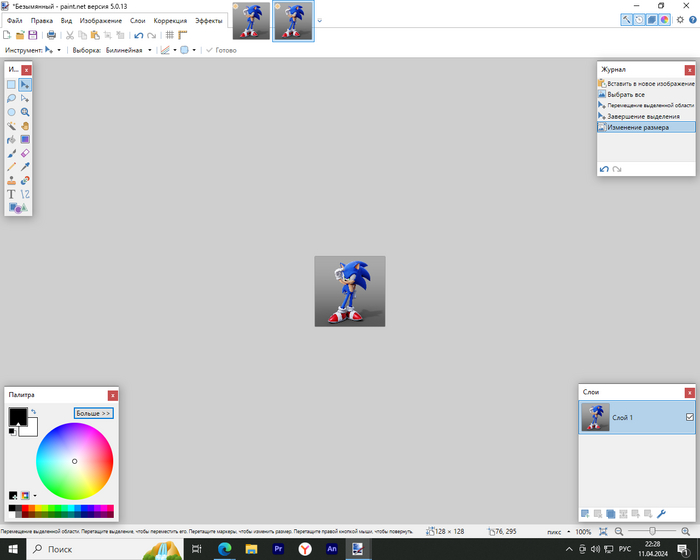Select the Text tool
This screenshot has height=560, width=700.
click(12, 194)
